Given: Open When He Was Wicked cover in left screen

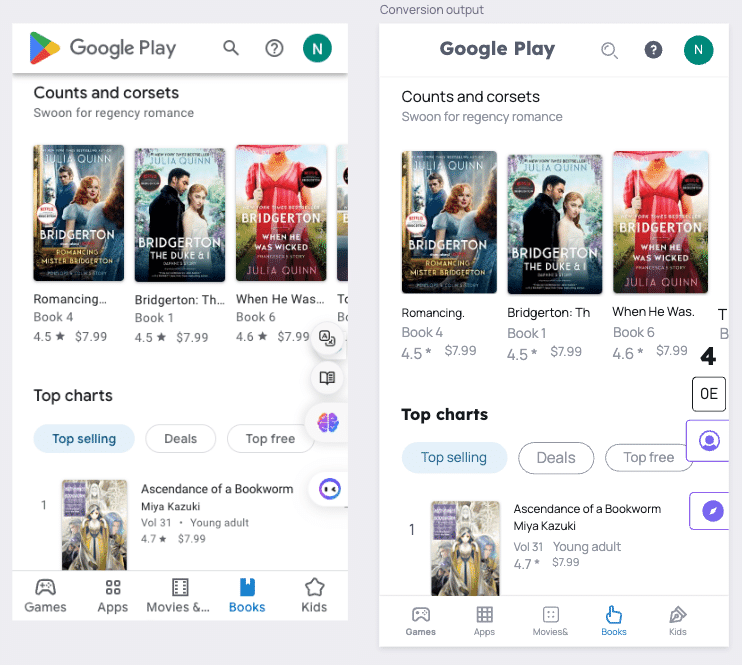Looking at the screenshot, I should 282,213.
